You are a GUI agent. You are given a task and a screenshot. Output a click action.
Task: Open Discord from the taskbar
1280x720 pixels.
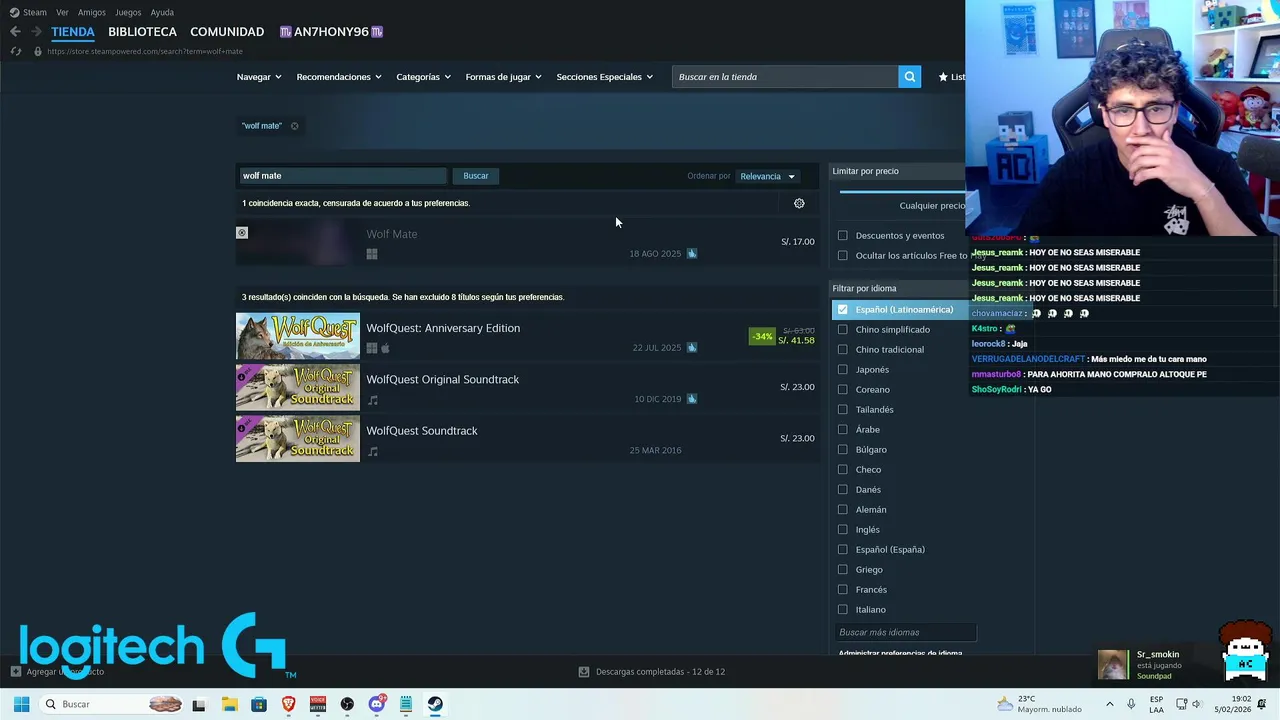click(x=377, y=704)
